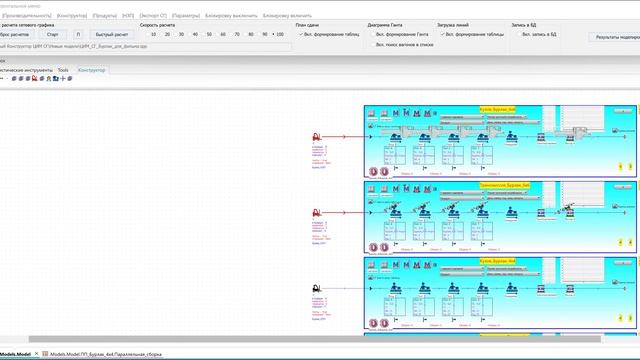Open the [Производительность] menu
Image resolution: width=640 pixels, height=360 pixels.
(x=26, y=16)
